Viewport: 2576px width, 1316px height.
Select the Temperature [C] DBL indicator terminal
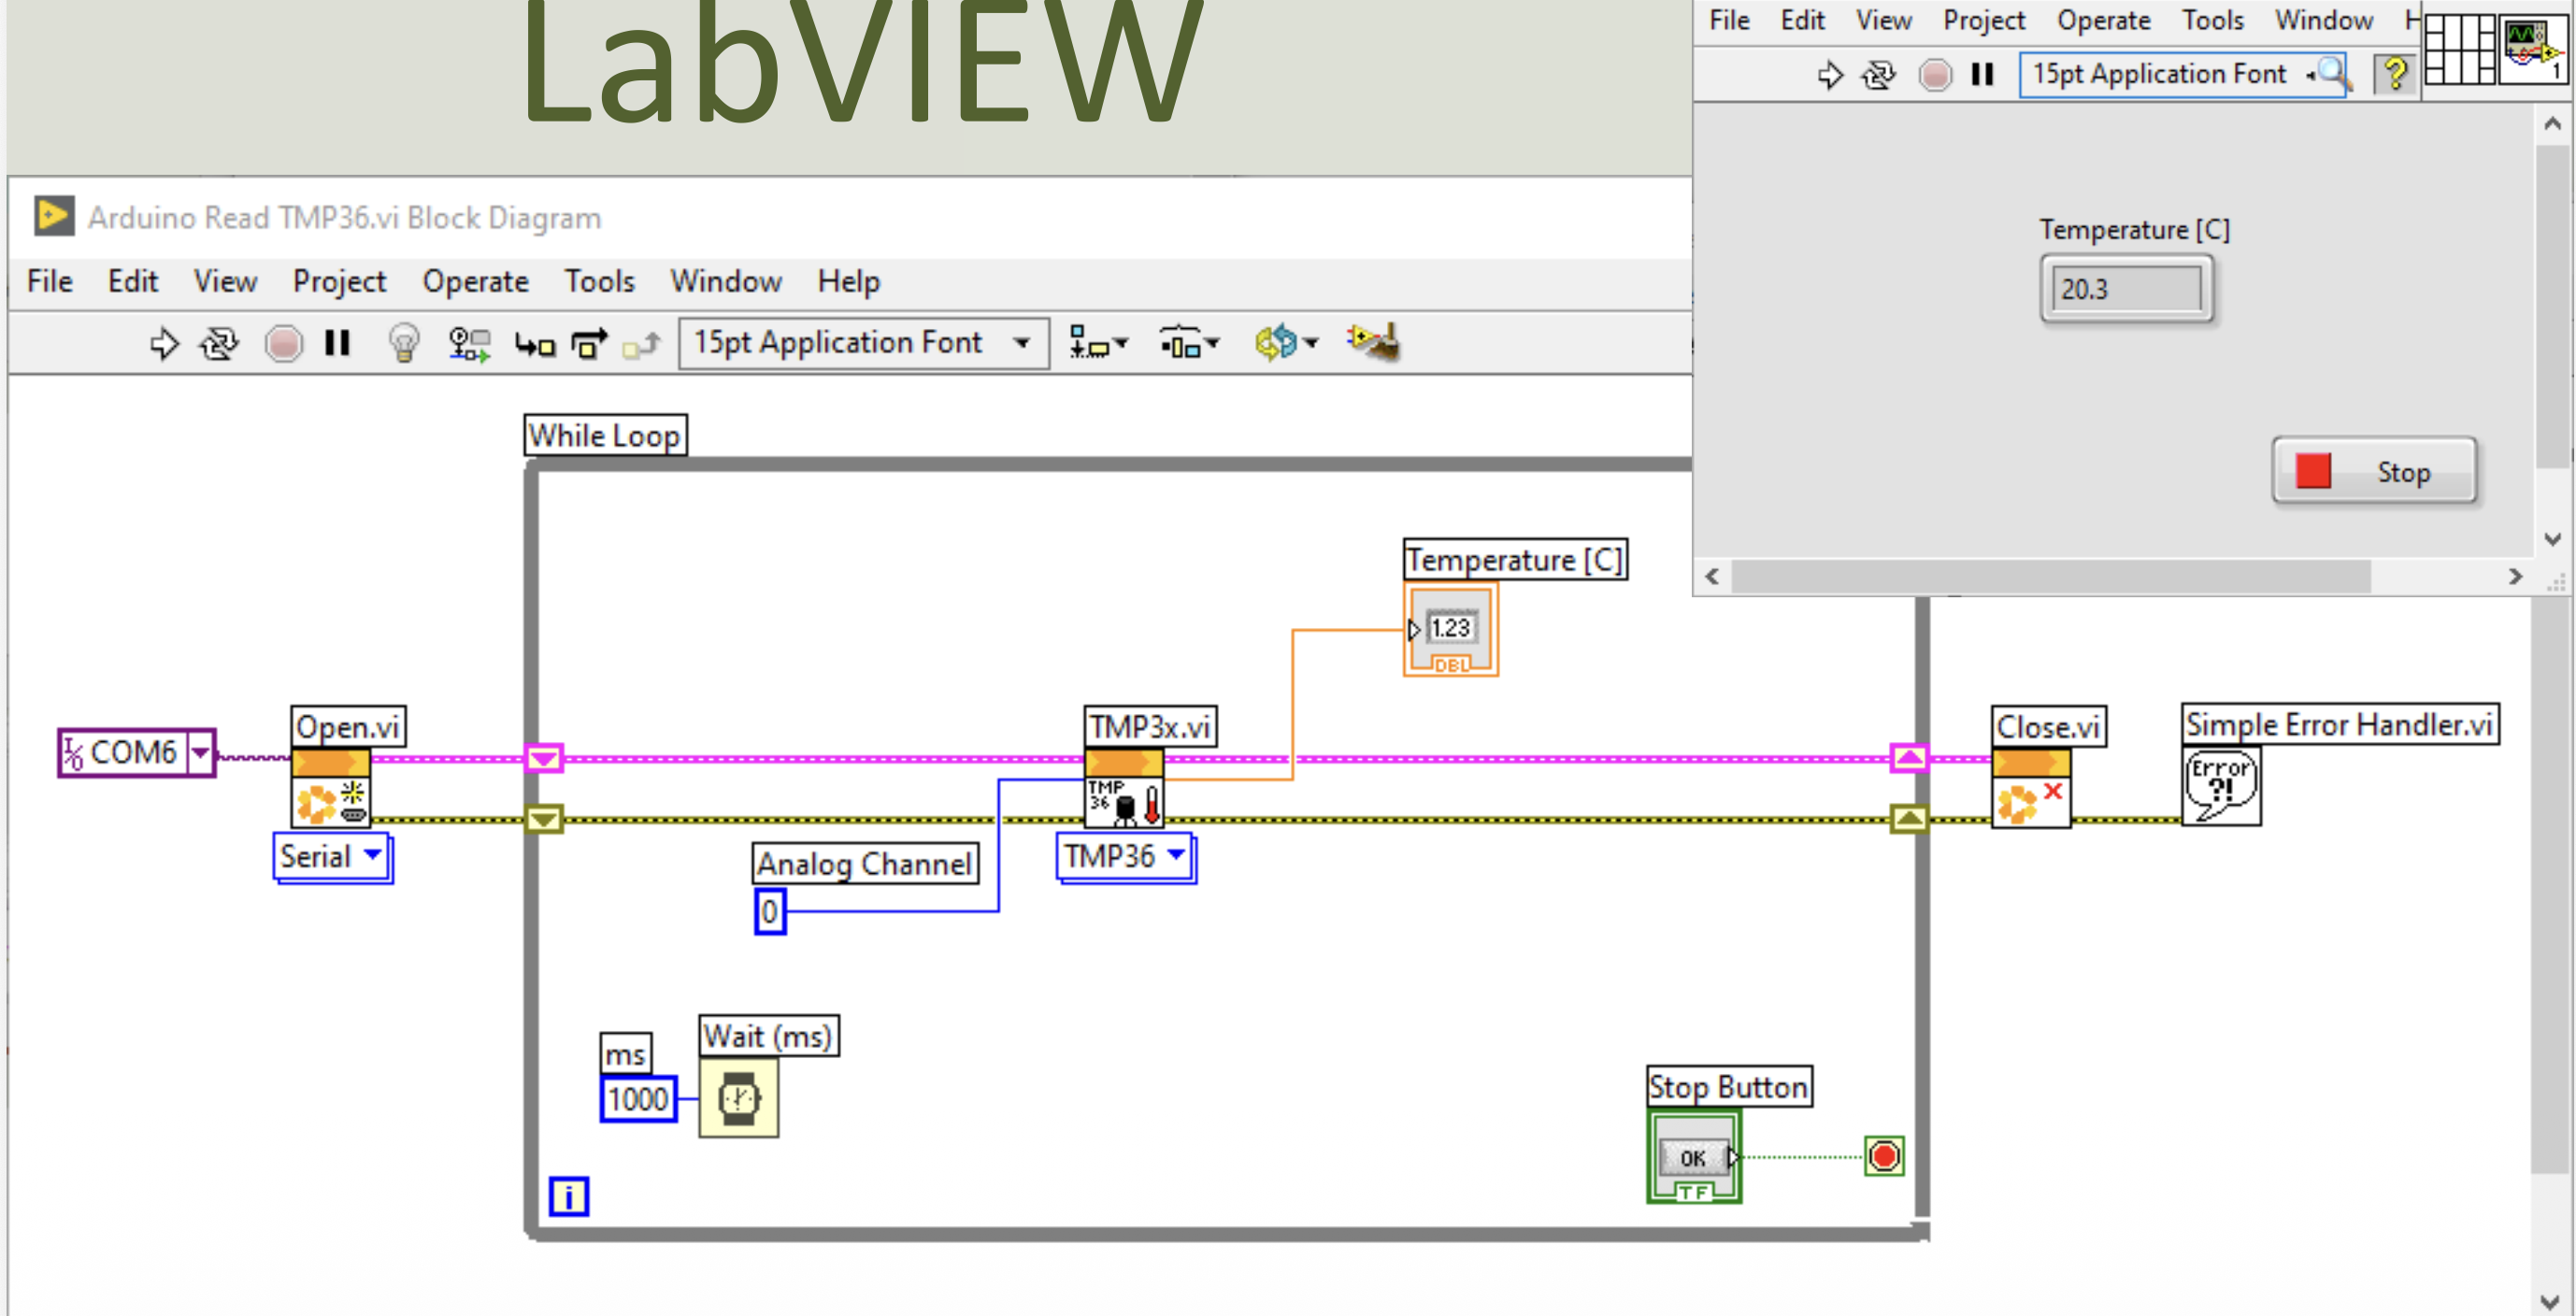[x=1451, y=630]
